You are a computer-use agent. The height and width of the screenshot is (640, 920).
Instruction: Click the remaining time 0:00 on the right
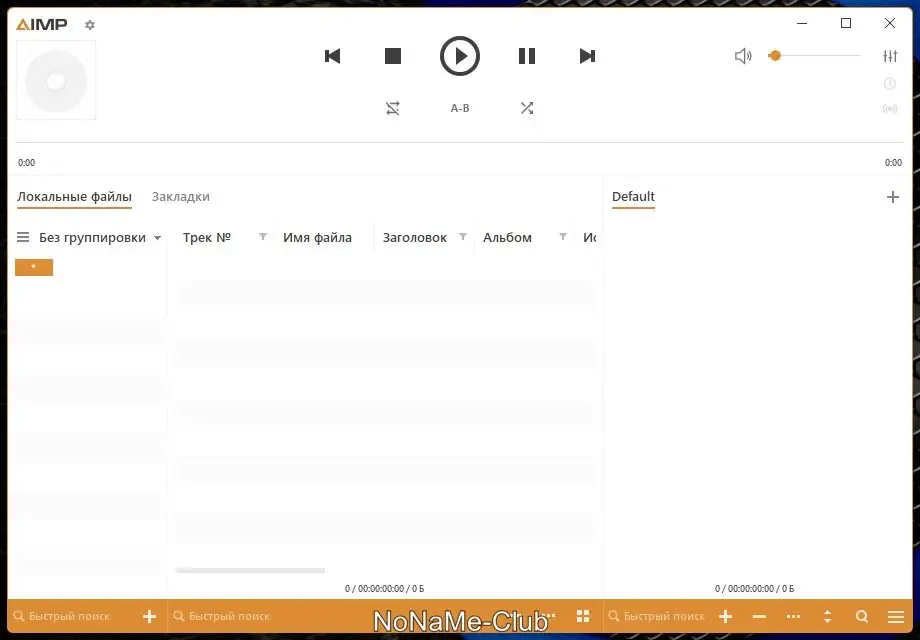[893, 162]
